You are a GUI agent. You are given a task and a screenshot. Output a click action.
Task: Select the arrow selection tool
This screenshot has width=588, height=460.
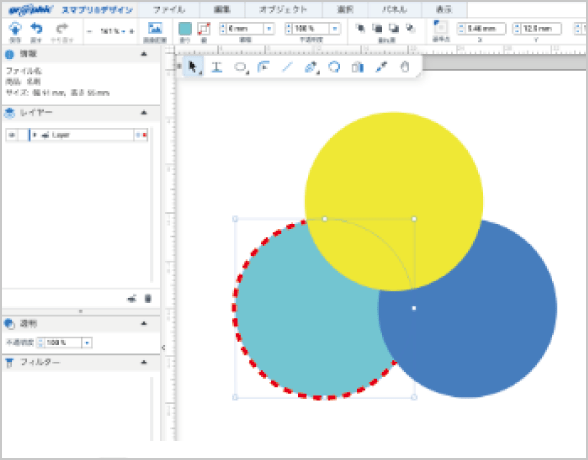193,67
